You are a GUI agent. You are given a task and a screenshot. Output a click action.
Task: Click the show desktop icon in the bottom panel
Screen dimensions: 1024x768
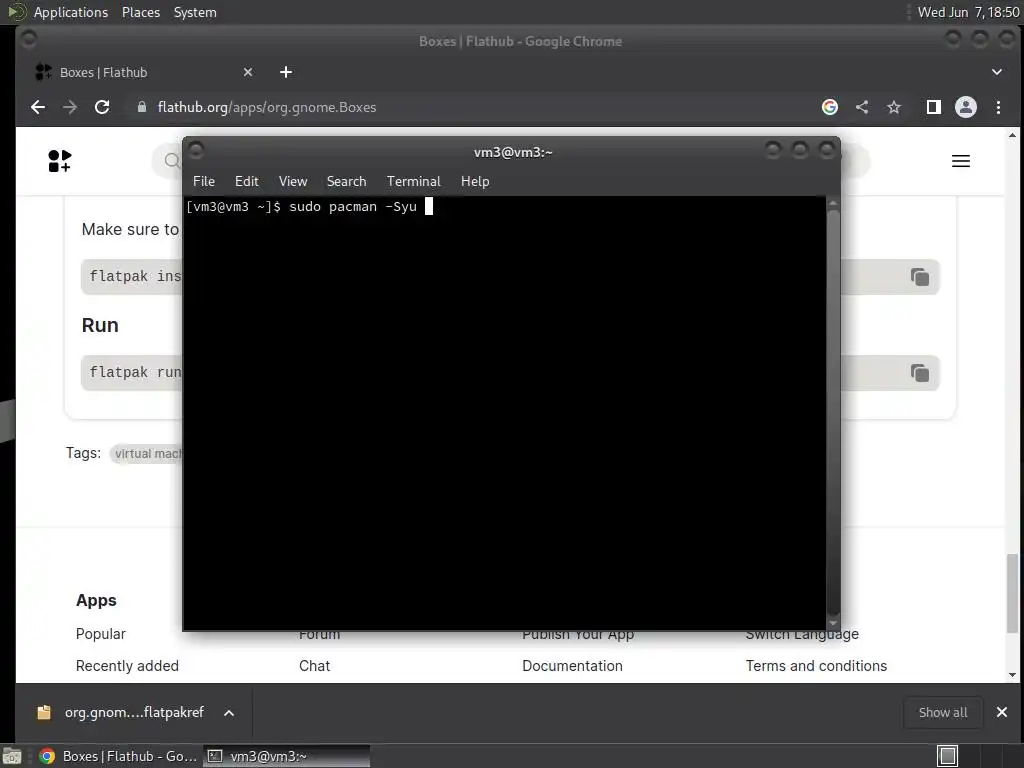tap(12, 756)
